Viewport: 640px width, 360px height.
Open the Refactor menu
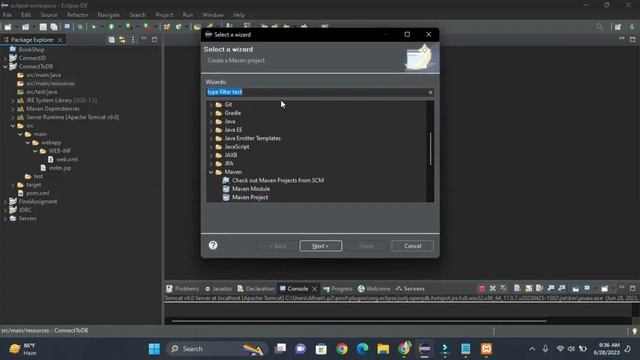point(78,15)
